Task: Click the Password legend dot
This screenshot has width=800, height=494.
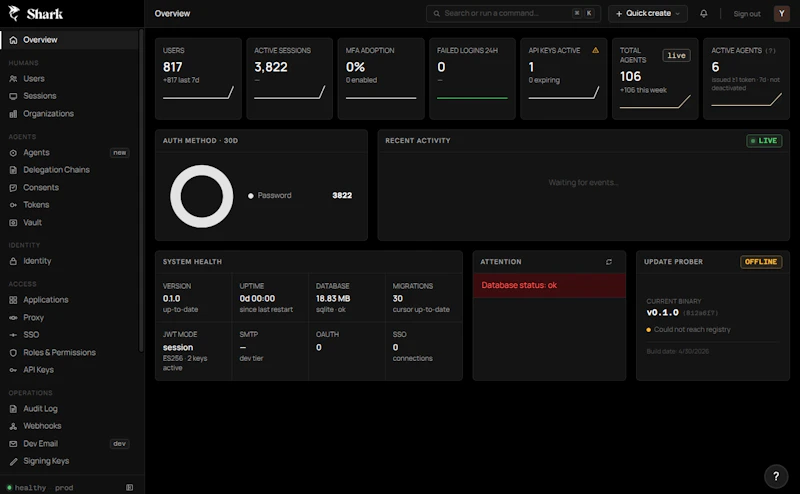Action: pos(251,196)
